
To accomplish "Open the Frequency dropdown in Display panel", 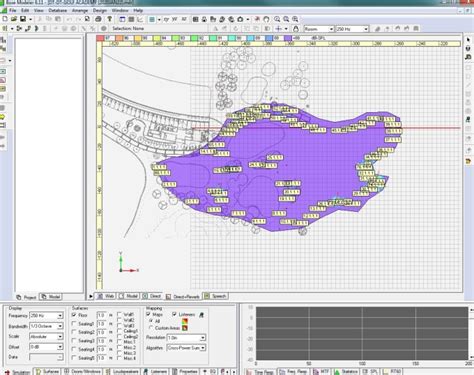I will click(46, 315).
